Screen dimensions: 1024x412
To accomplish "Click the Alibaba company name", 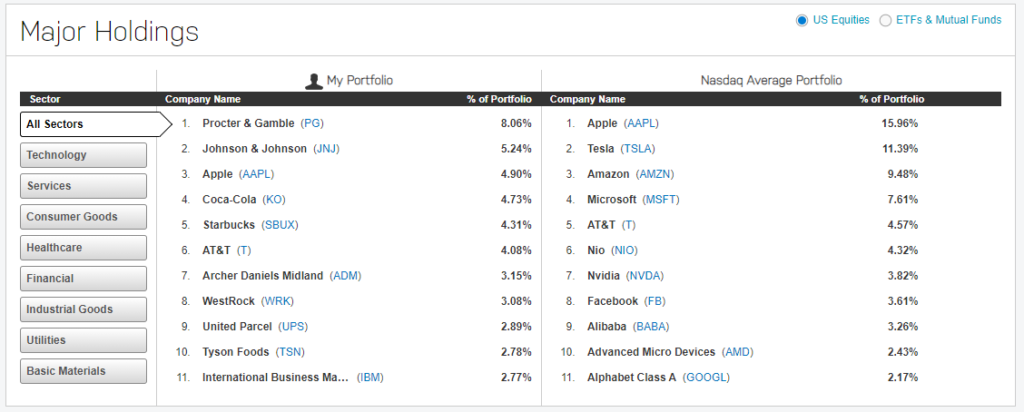I will pos(608,326).
